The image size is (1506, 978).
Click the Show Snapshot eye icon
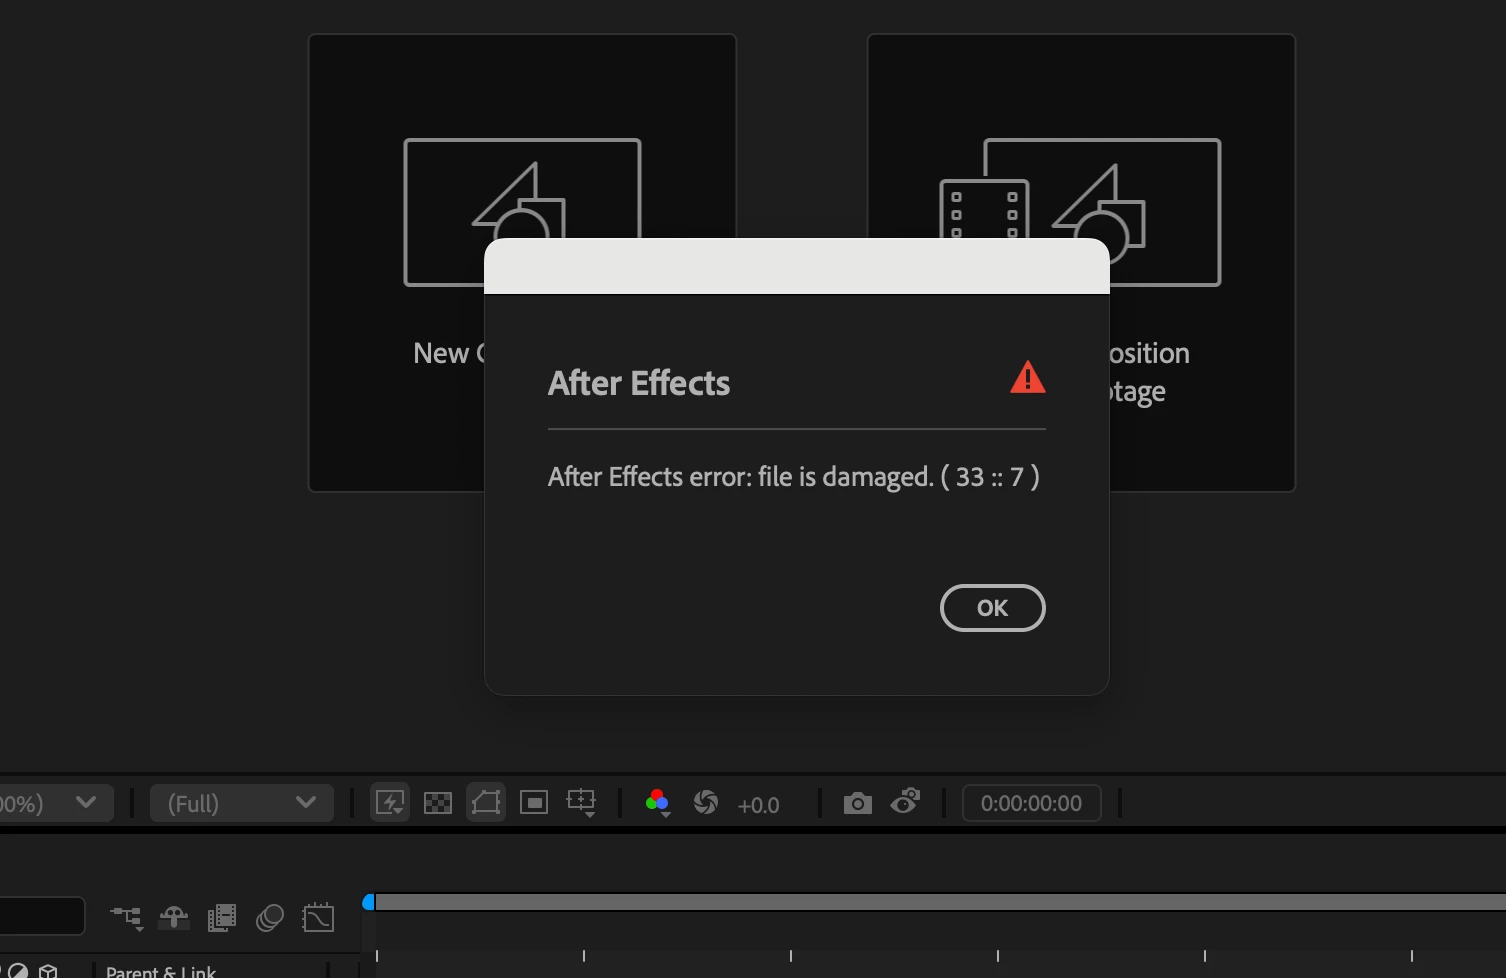(x=905, y=802)
